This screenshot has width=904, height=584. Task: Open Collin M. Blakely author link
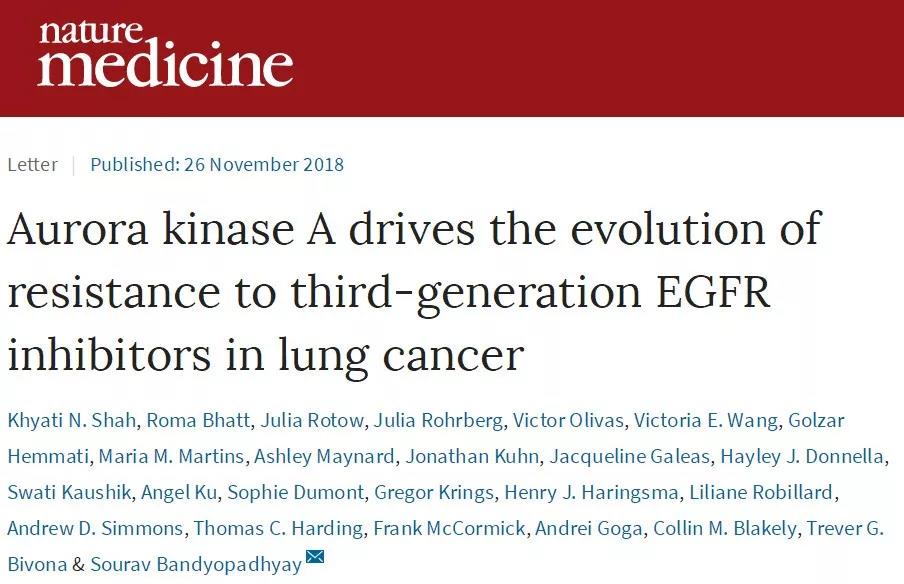coord(725,528)
